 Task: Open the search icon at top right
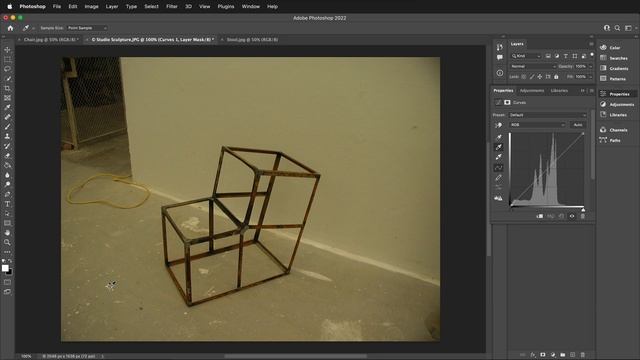click(x=617, y=28)
